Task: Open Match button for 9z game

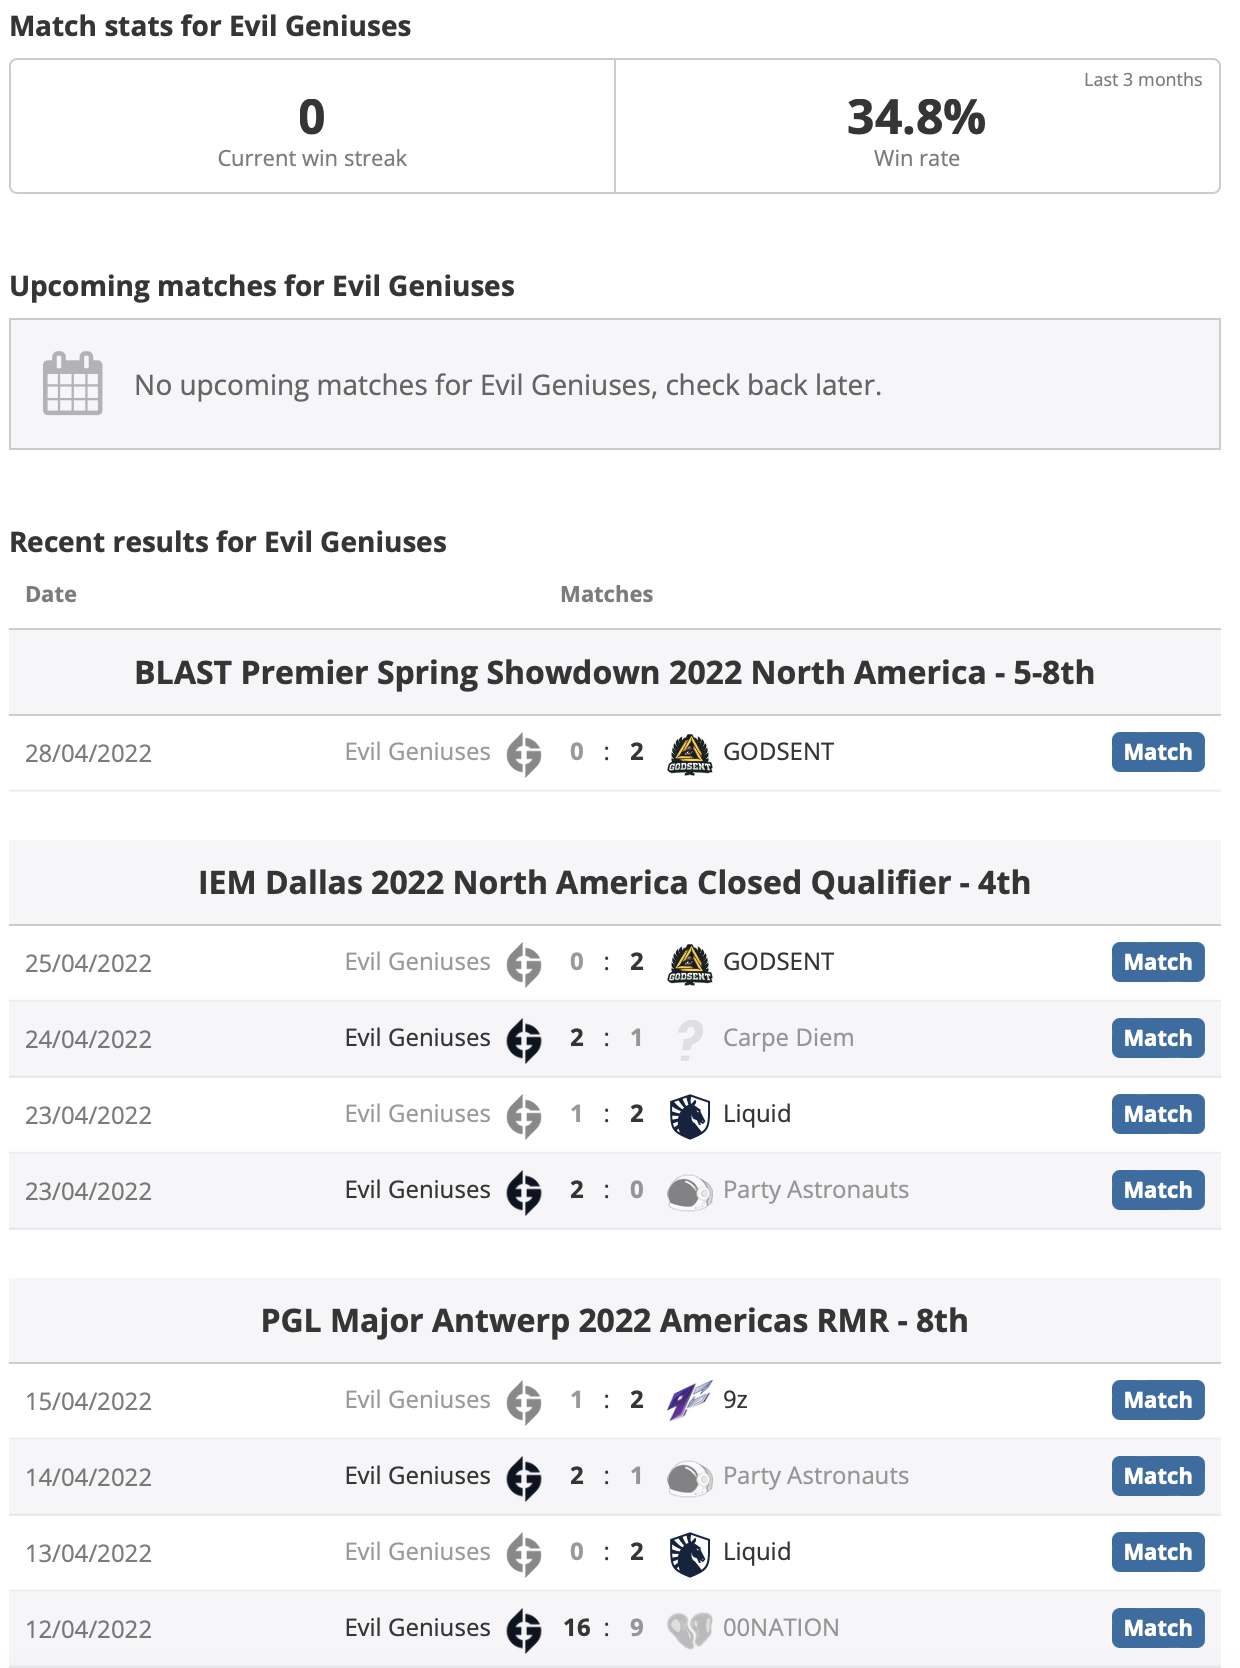Action: 1158,1400
